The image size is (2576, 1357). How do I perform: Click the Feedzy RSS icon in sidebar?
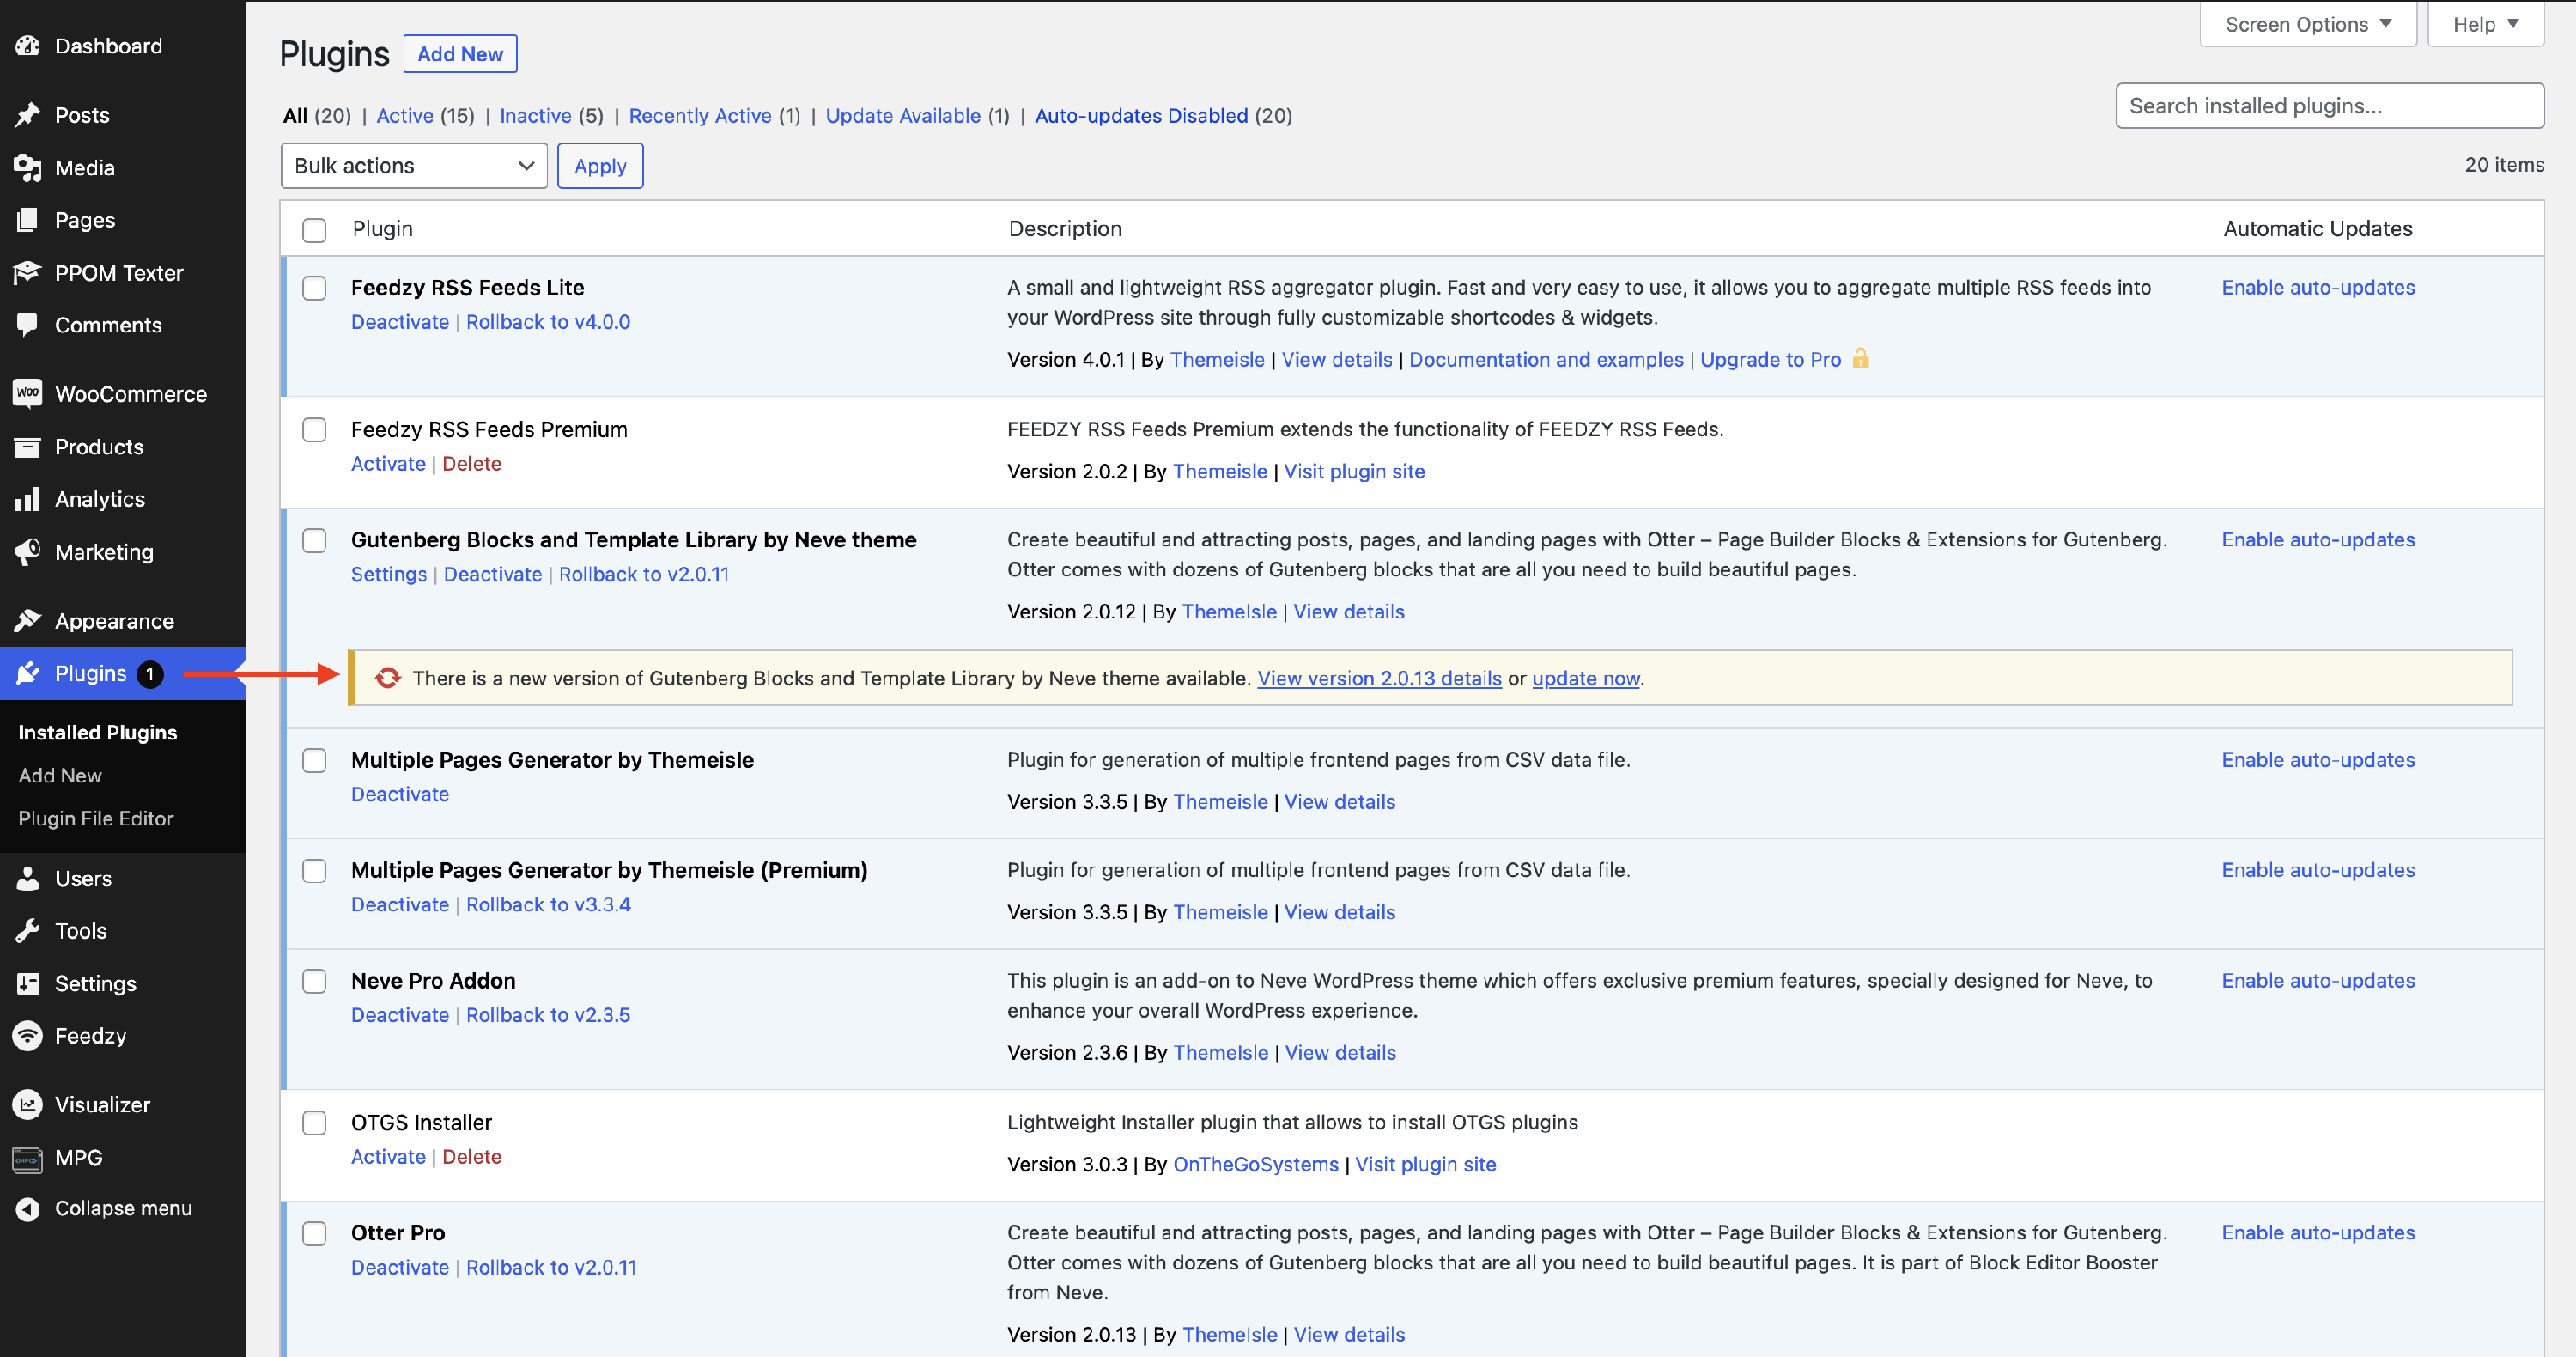pyautogui.click(x=28, y=1036)
